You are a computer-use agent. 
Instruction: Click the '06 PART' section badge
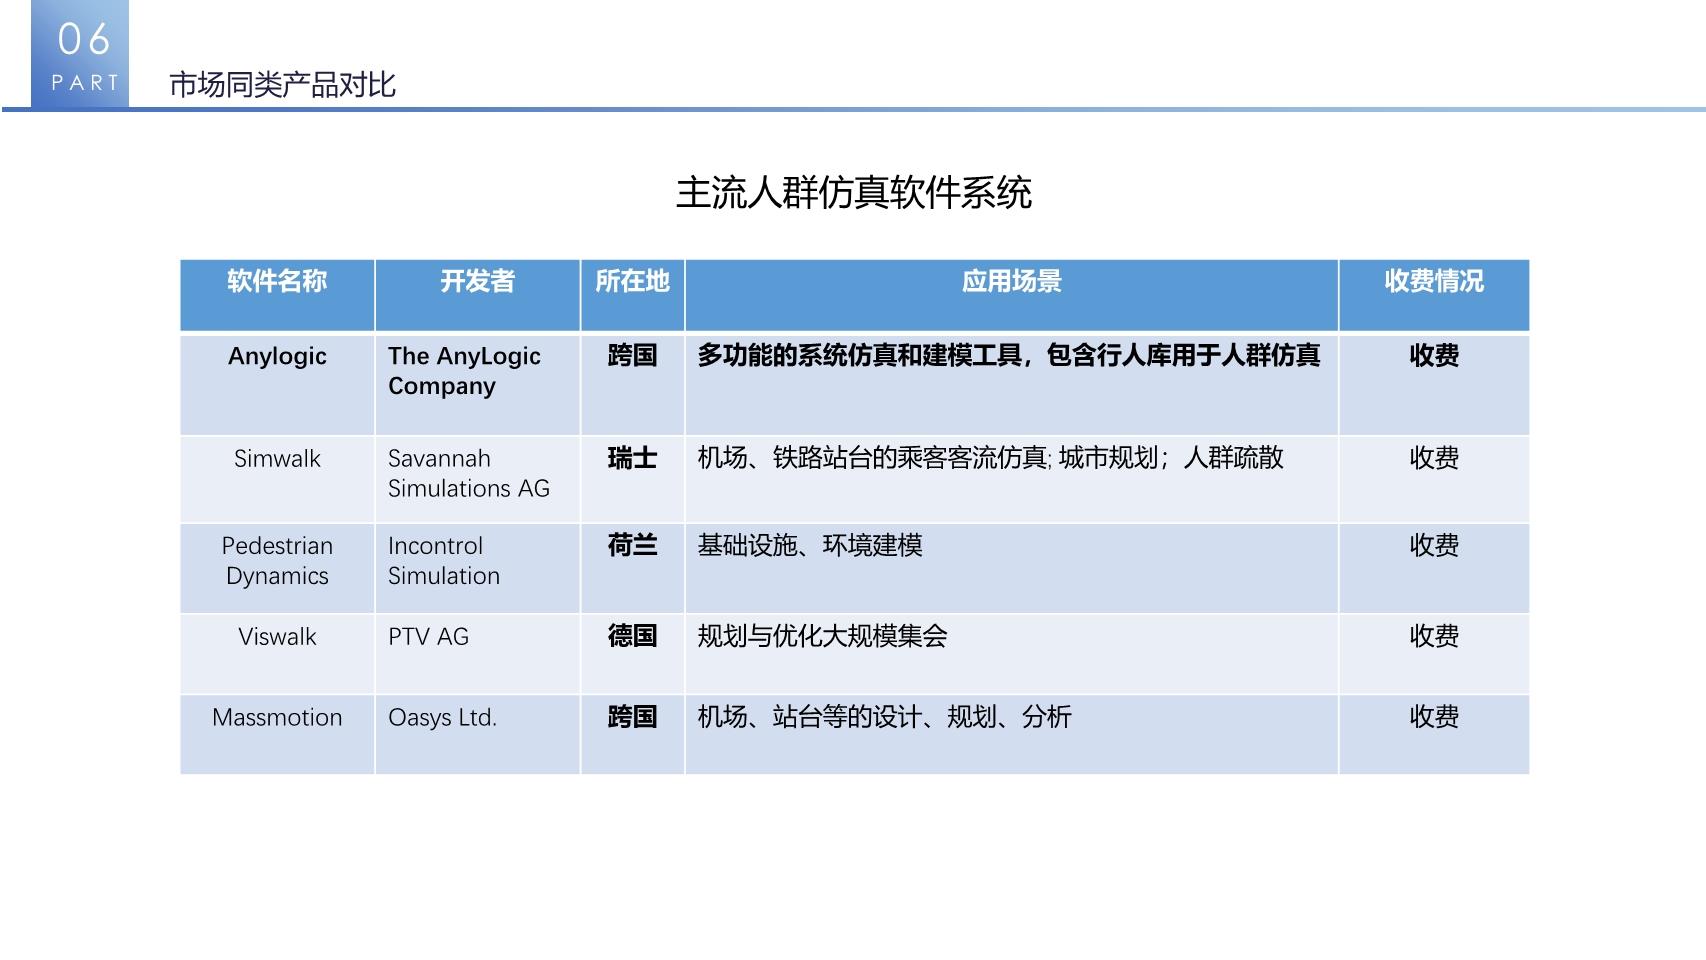click(80, 54)
